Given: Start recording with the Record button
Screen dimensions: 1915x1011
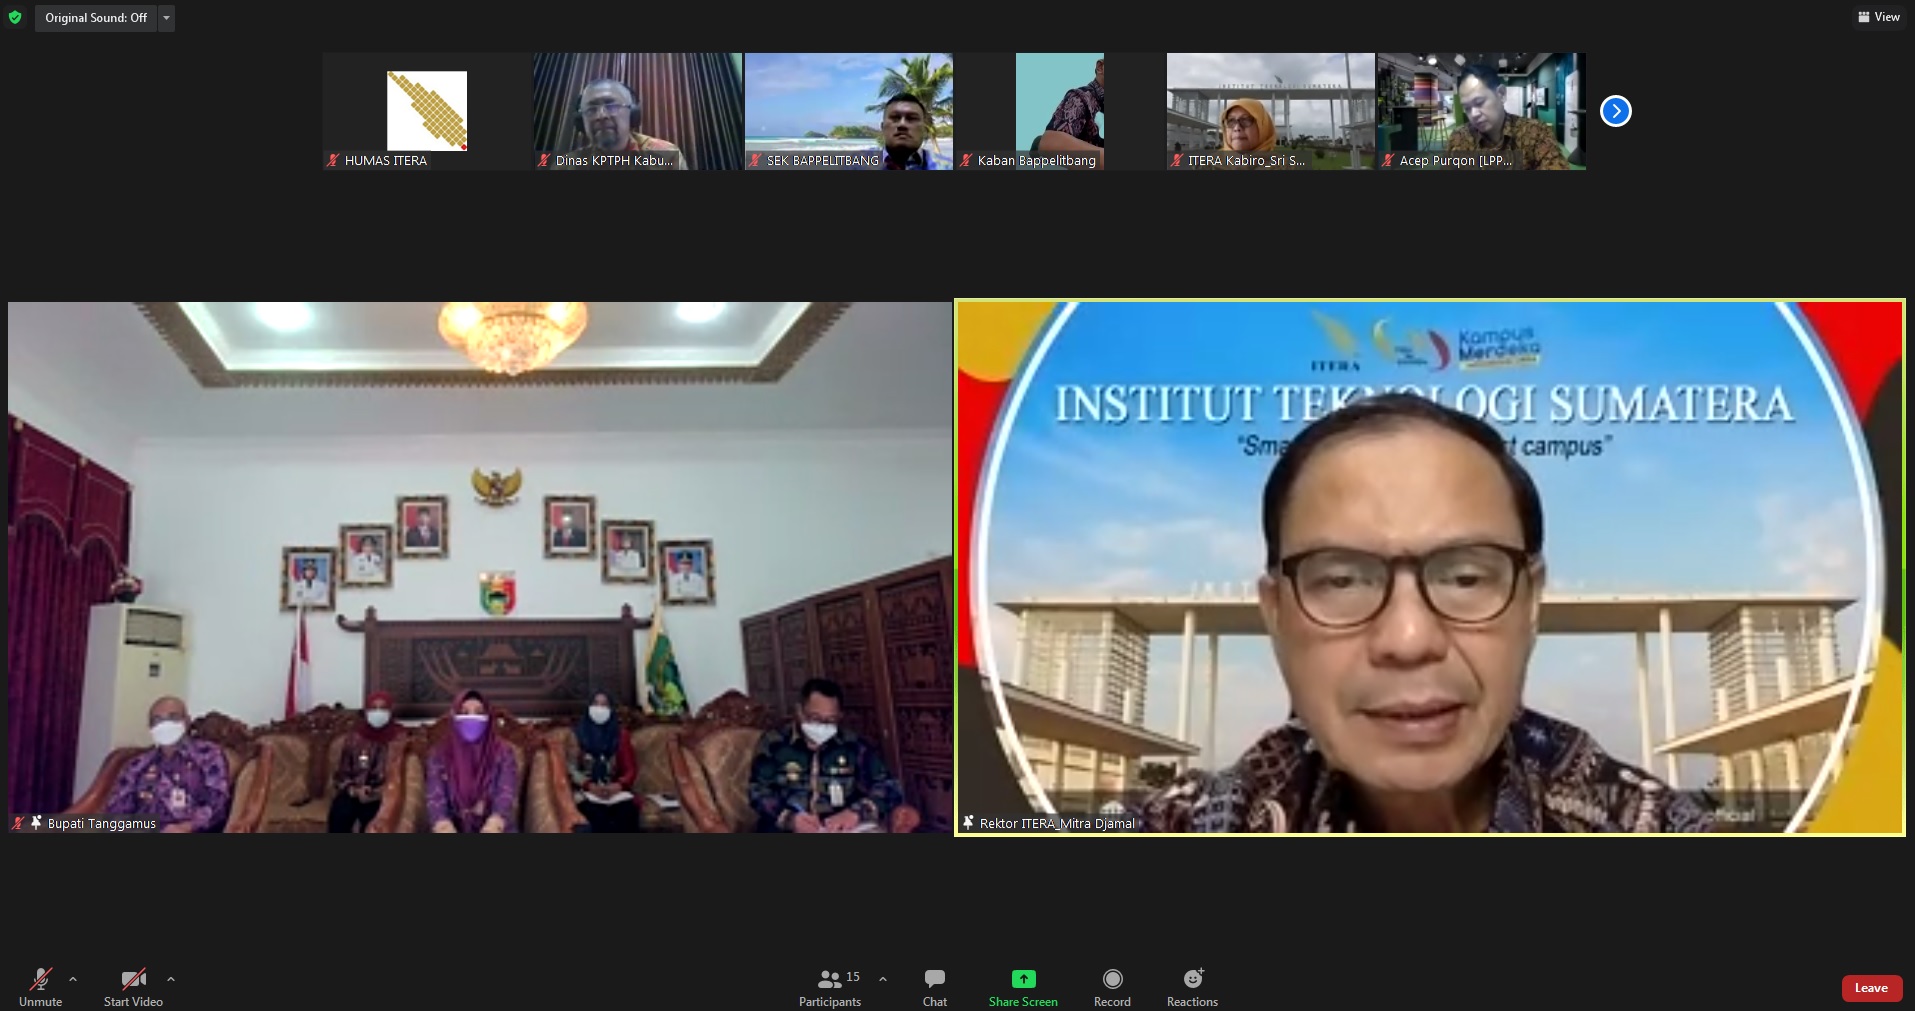Looking at the screenshot, I should pyautogui.click(x=1112, y=987).
